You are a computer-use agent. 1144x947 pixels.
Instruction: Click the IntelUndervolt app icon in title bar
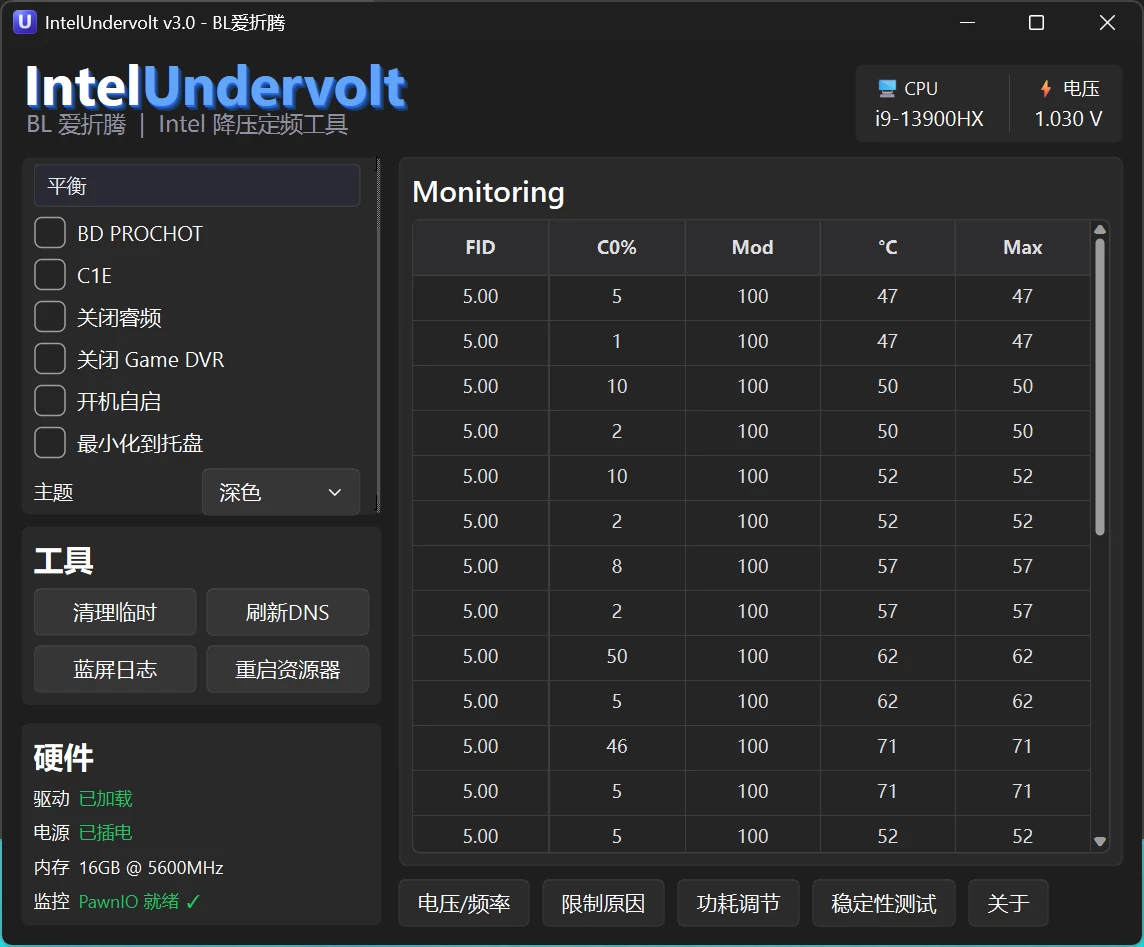tap(24, 22)
